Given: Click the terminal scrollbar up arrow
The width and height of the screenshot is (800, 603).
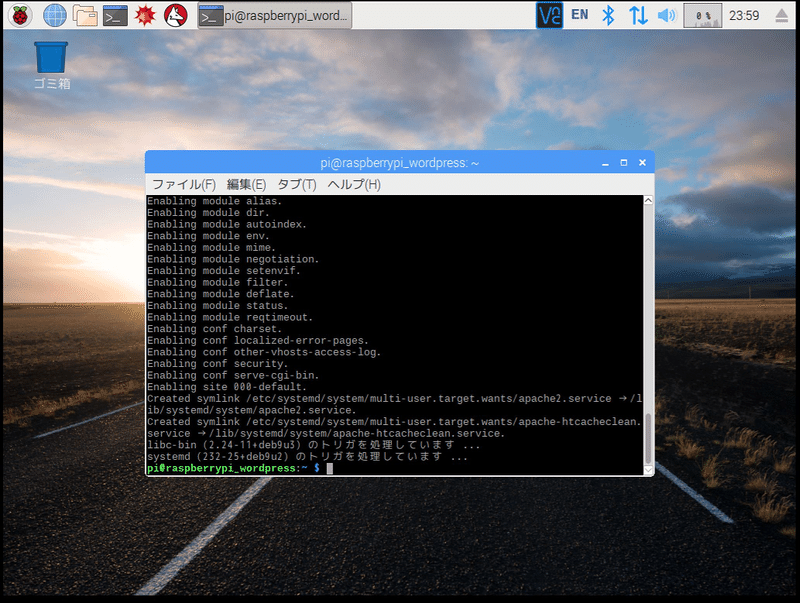Looking at the screenshot, I should coord(648,200).
